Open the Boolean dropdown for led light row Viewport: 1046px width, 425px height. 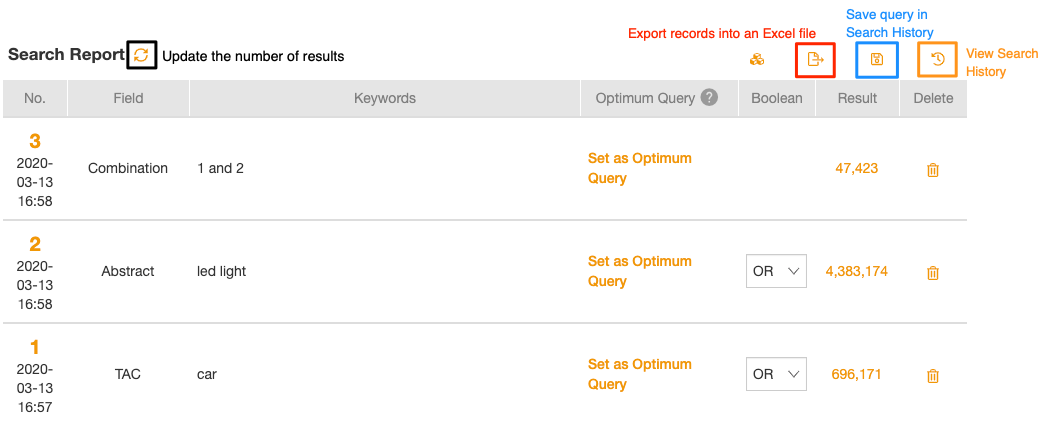pyautogui.click(x=776, y=271)
